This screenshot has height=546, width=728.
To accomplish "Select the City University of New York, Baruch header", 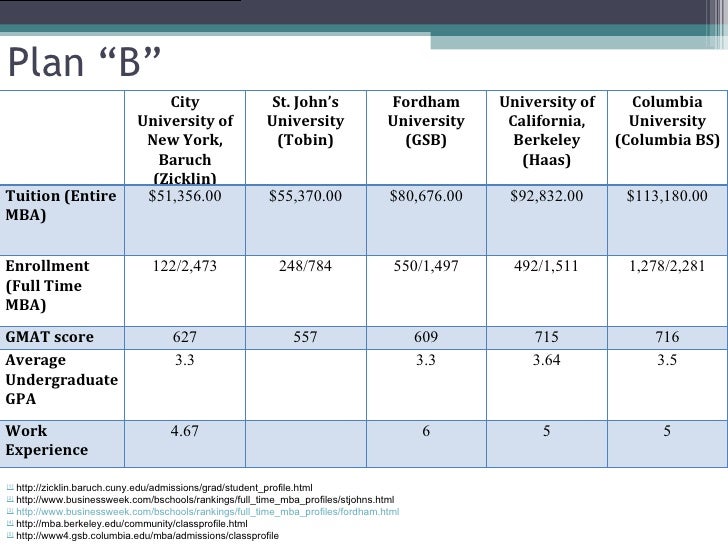I will point(185,140).
